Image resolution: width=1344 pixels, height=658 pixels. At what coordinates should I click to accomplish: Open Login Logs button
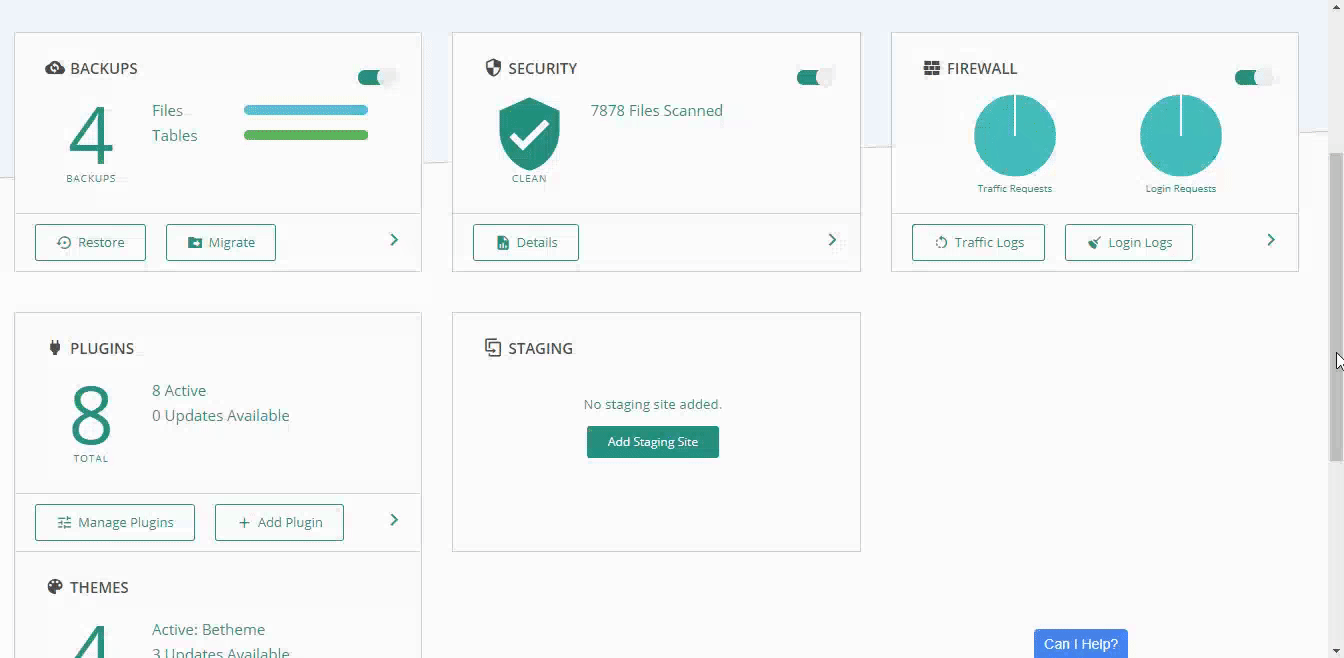[x=1129, y=242]
